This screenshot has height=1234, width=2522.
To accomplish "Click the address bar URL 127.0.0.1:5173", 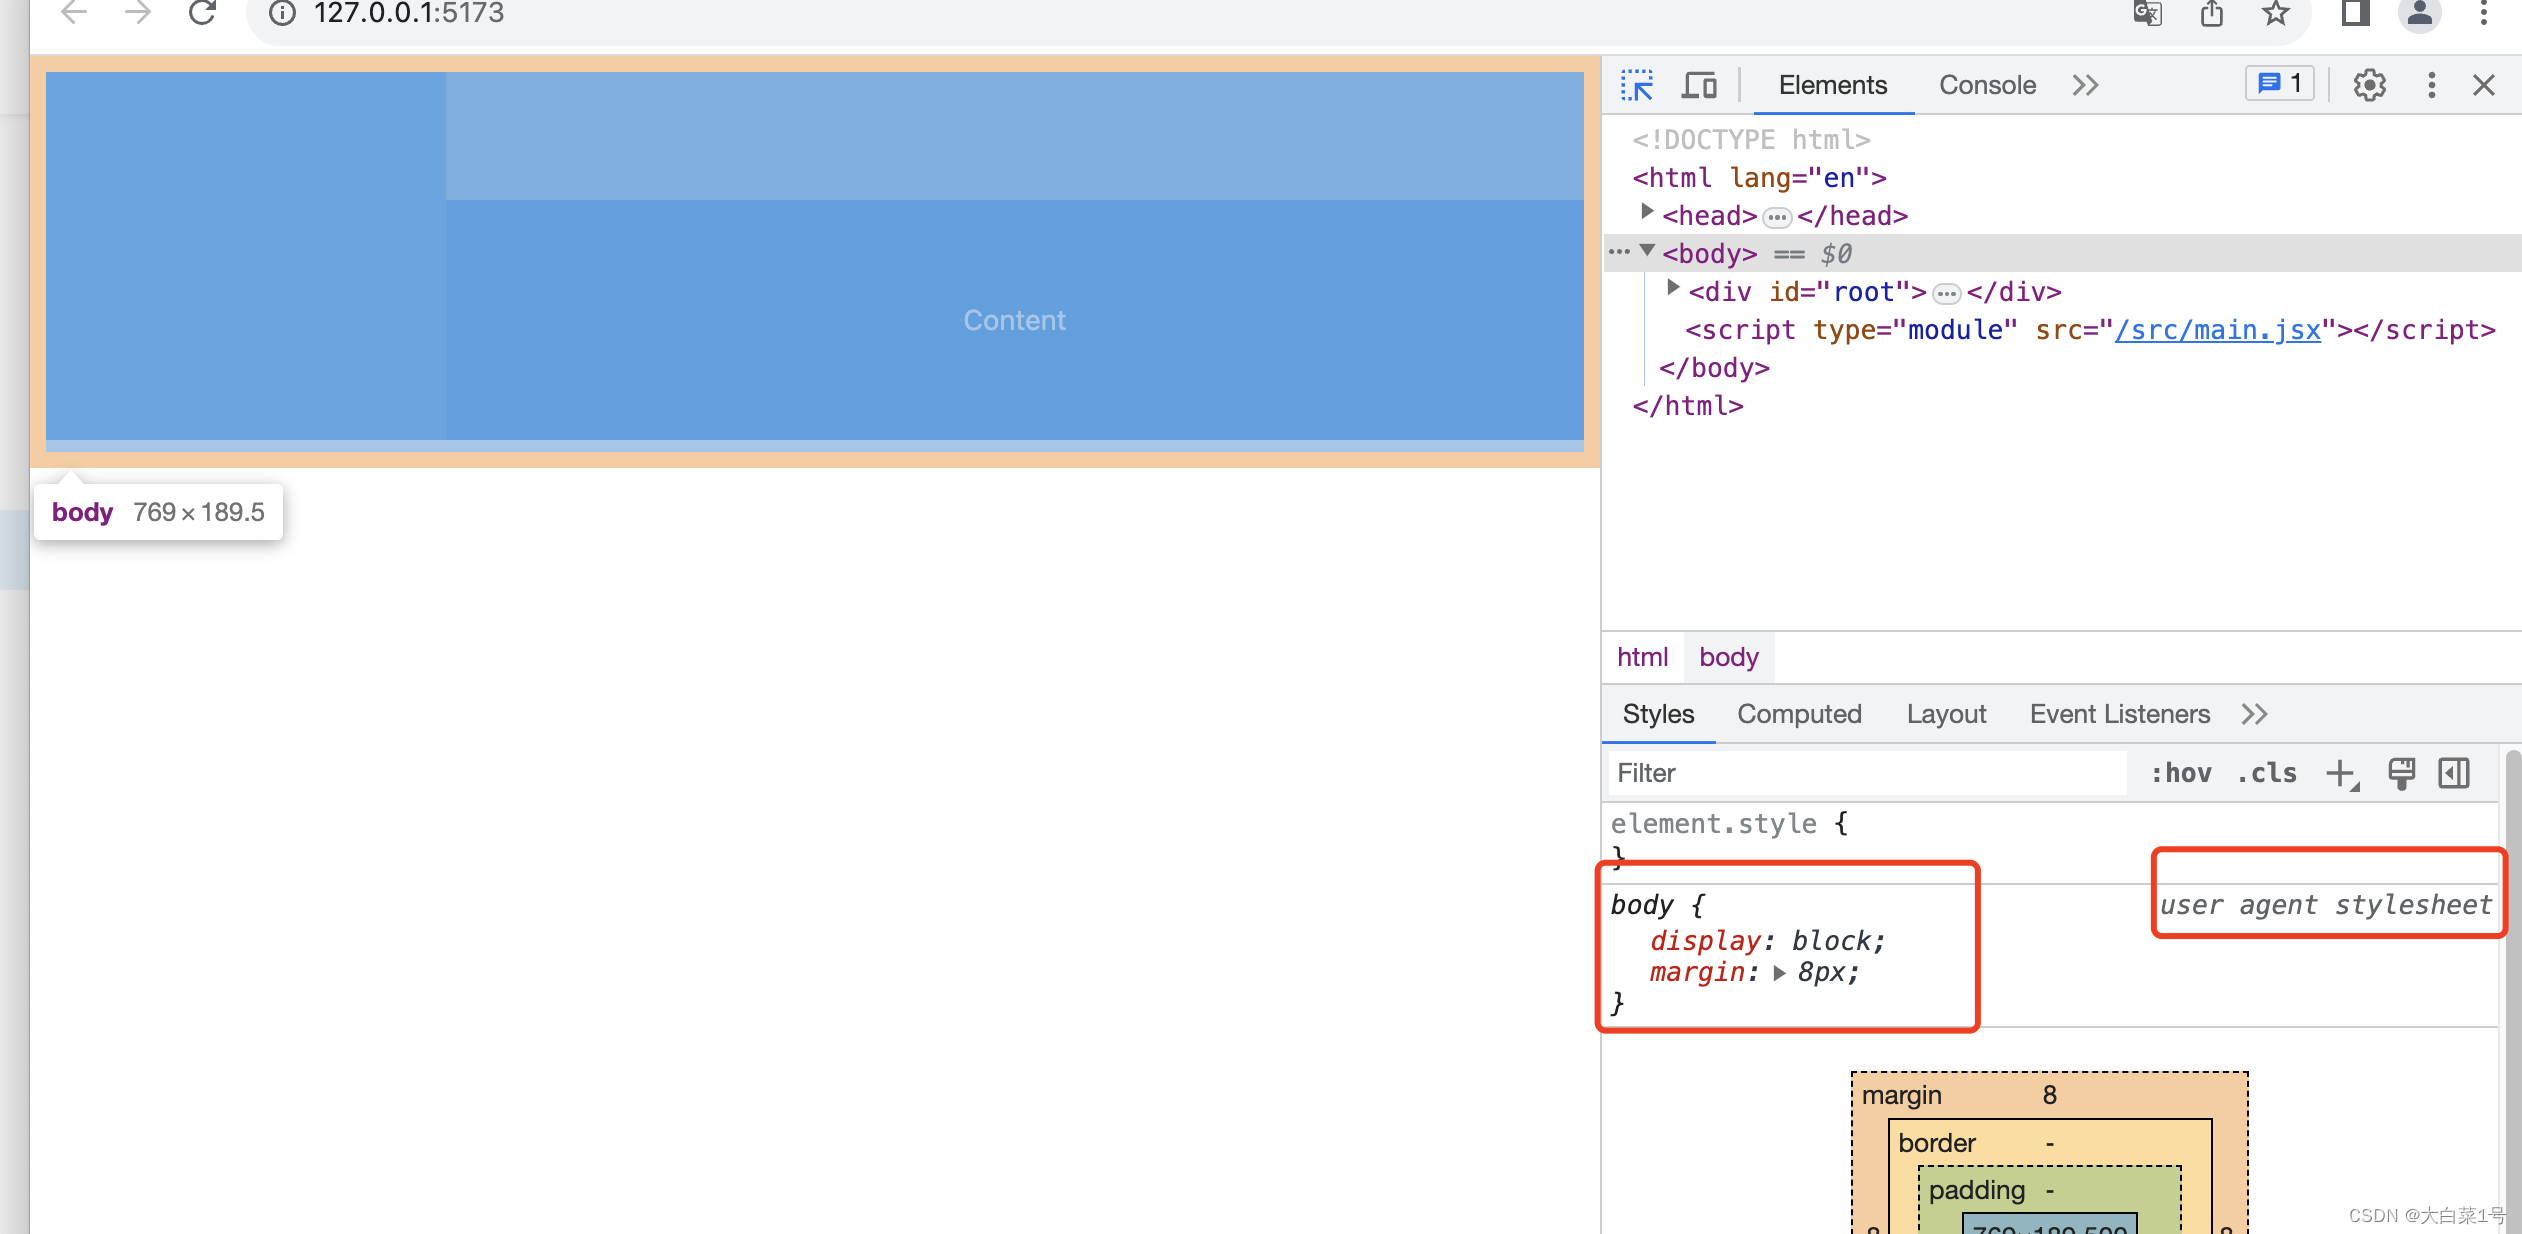I will tap(409, 13).
